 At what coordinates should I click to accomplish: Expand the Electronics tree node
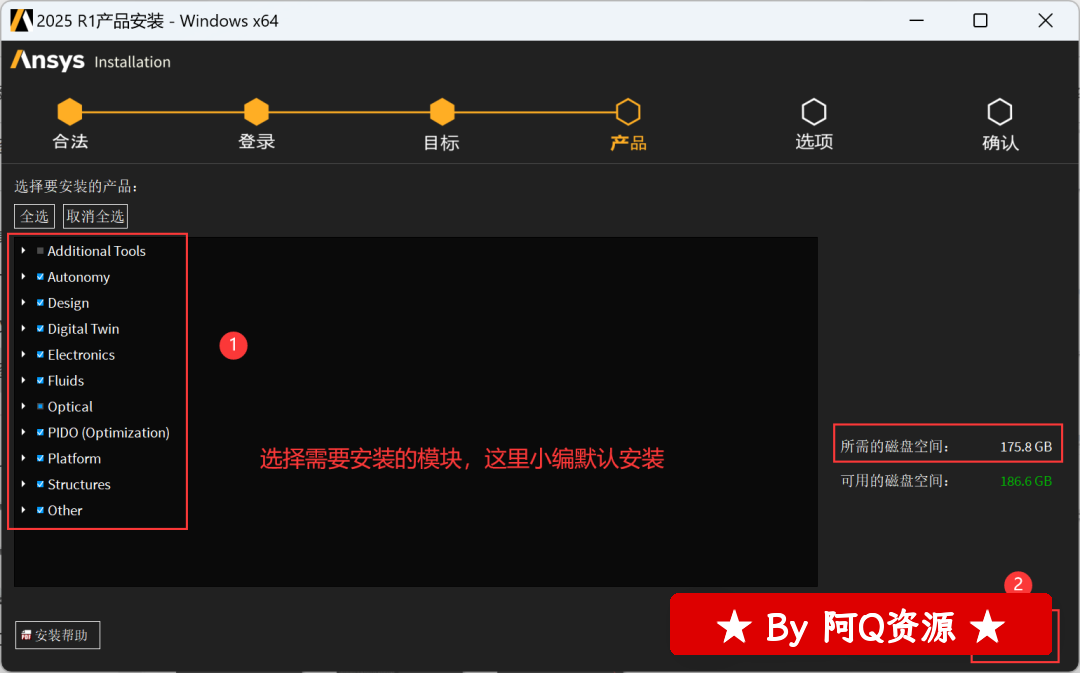point(23,355)
